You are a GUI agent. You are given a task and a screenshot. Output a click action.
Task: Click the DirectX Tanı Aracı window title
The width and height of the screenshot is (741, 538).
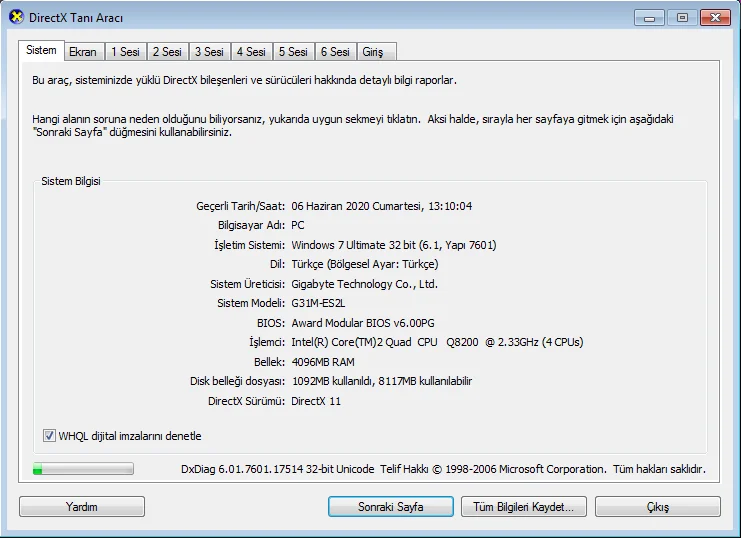(76, 18)
